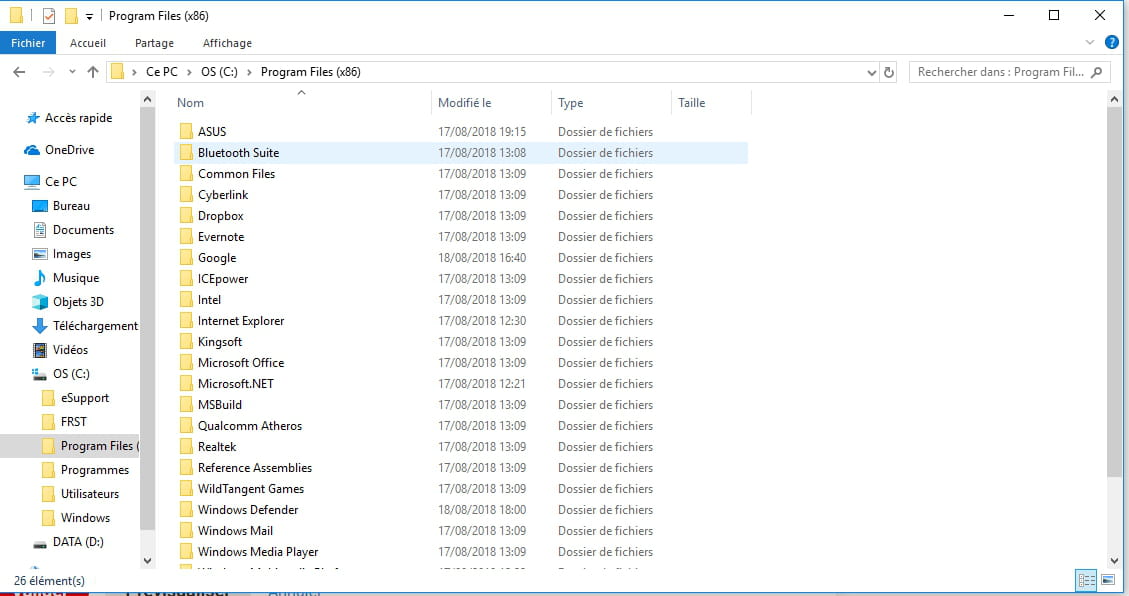Click OS (C:) in the address breadcrumb
The width and height of the screenshot is (1129, 596).
(x=219, y=72)
